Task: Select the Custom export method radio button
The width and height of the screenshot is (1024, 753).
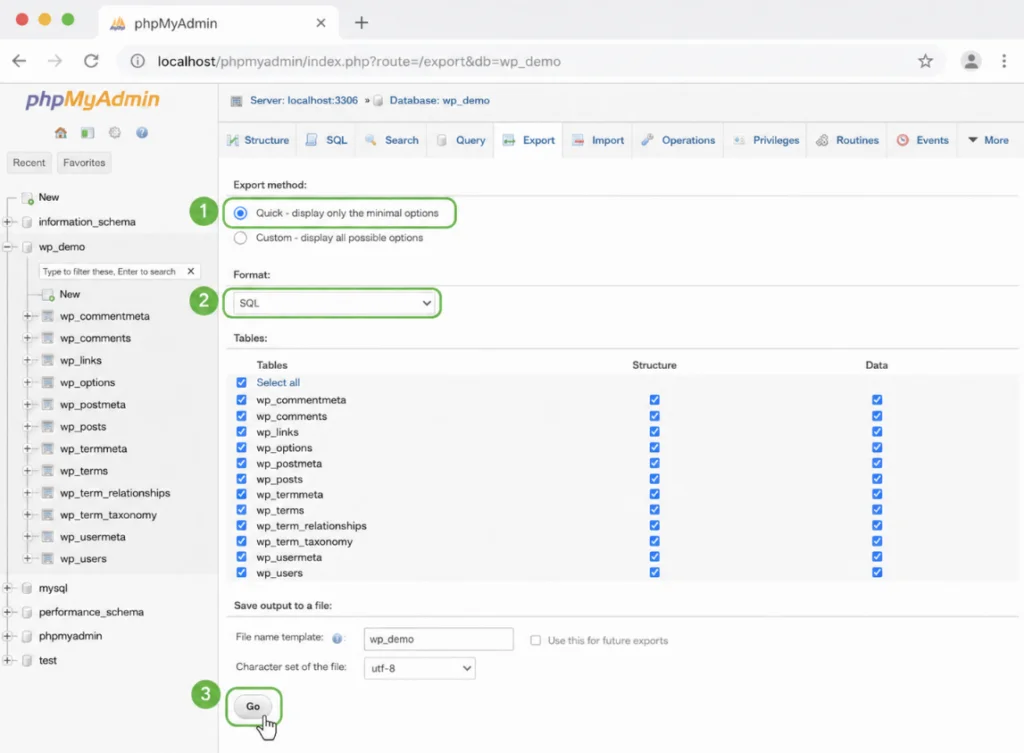Action: coord(240,238)
